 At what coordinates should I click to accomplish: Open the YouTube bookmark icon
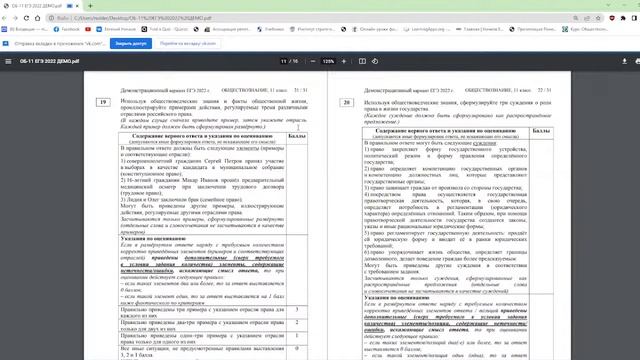(x=88, y=29)
